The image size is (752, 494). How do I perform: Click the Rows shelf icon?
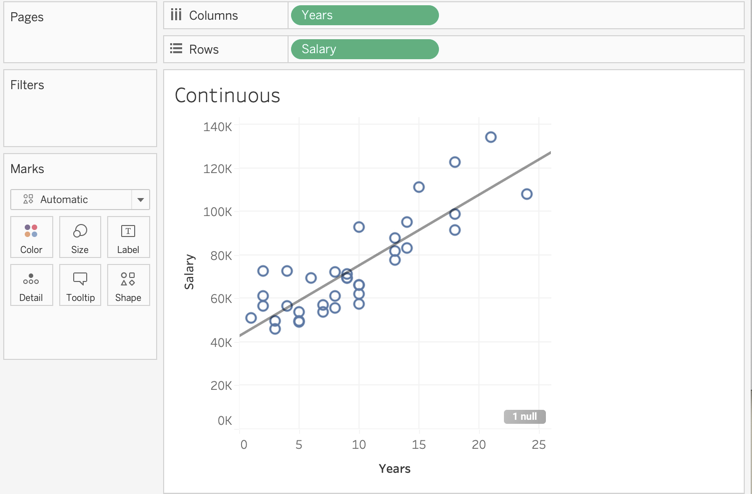click(x=176, y=48)
